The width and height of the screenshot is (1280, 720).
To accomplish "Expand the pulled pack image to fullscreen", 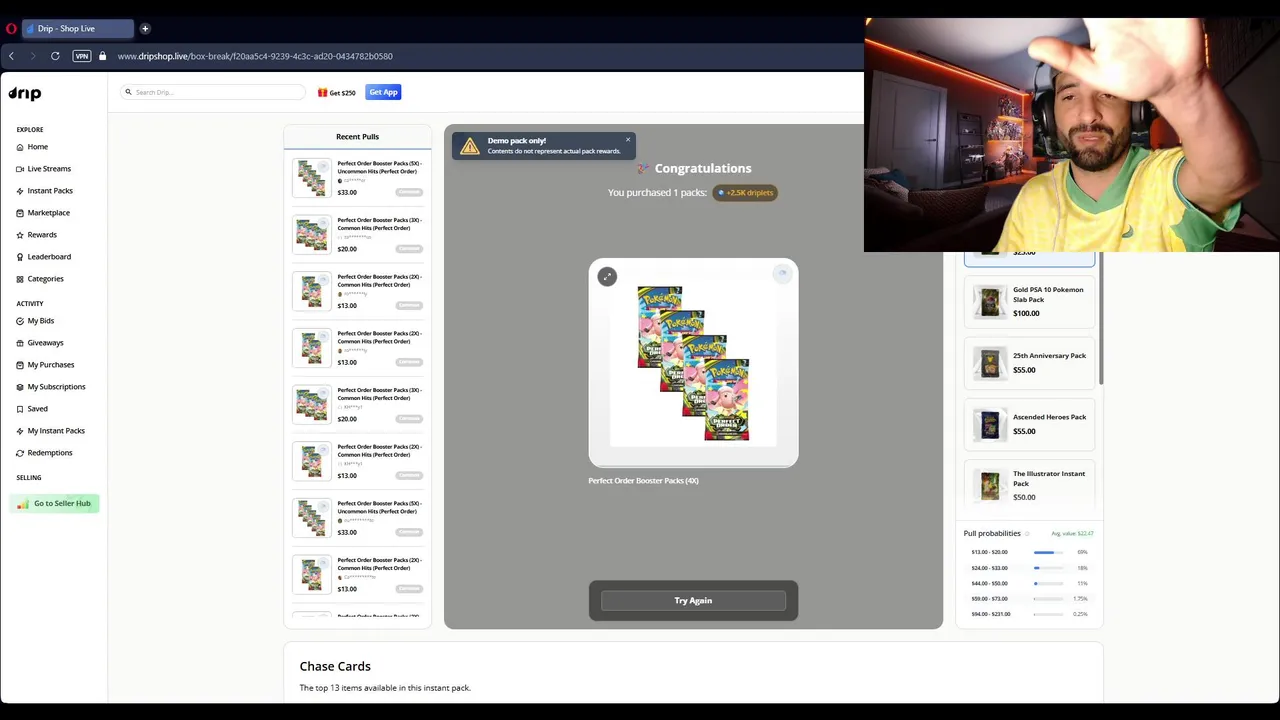I will 607,277.
